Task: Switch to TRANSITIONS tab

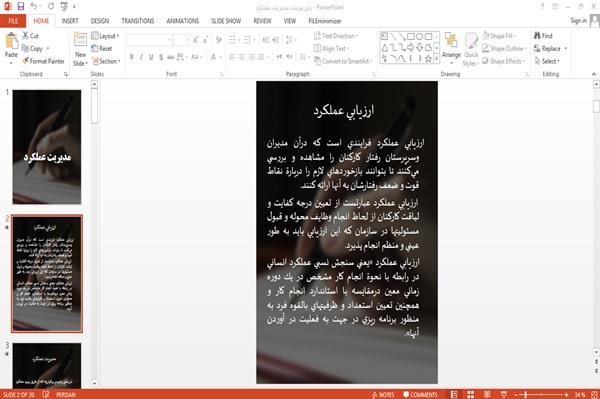Action: [x=138, y=21]
